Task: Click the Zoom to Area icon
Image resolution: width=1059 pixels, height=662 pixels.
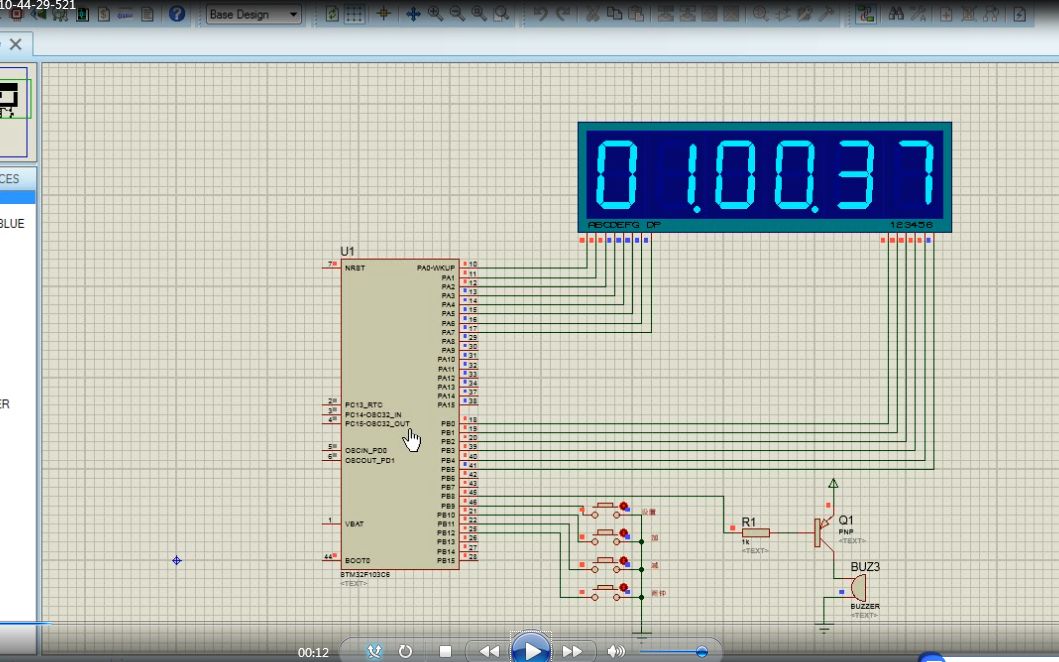Action: point(501,11)
